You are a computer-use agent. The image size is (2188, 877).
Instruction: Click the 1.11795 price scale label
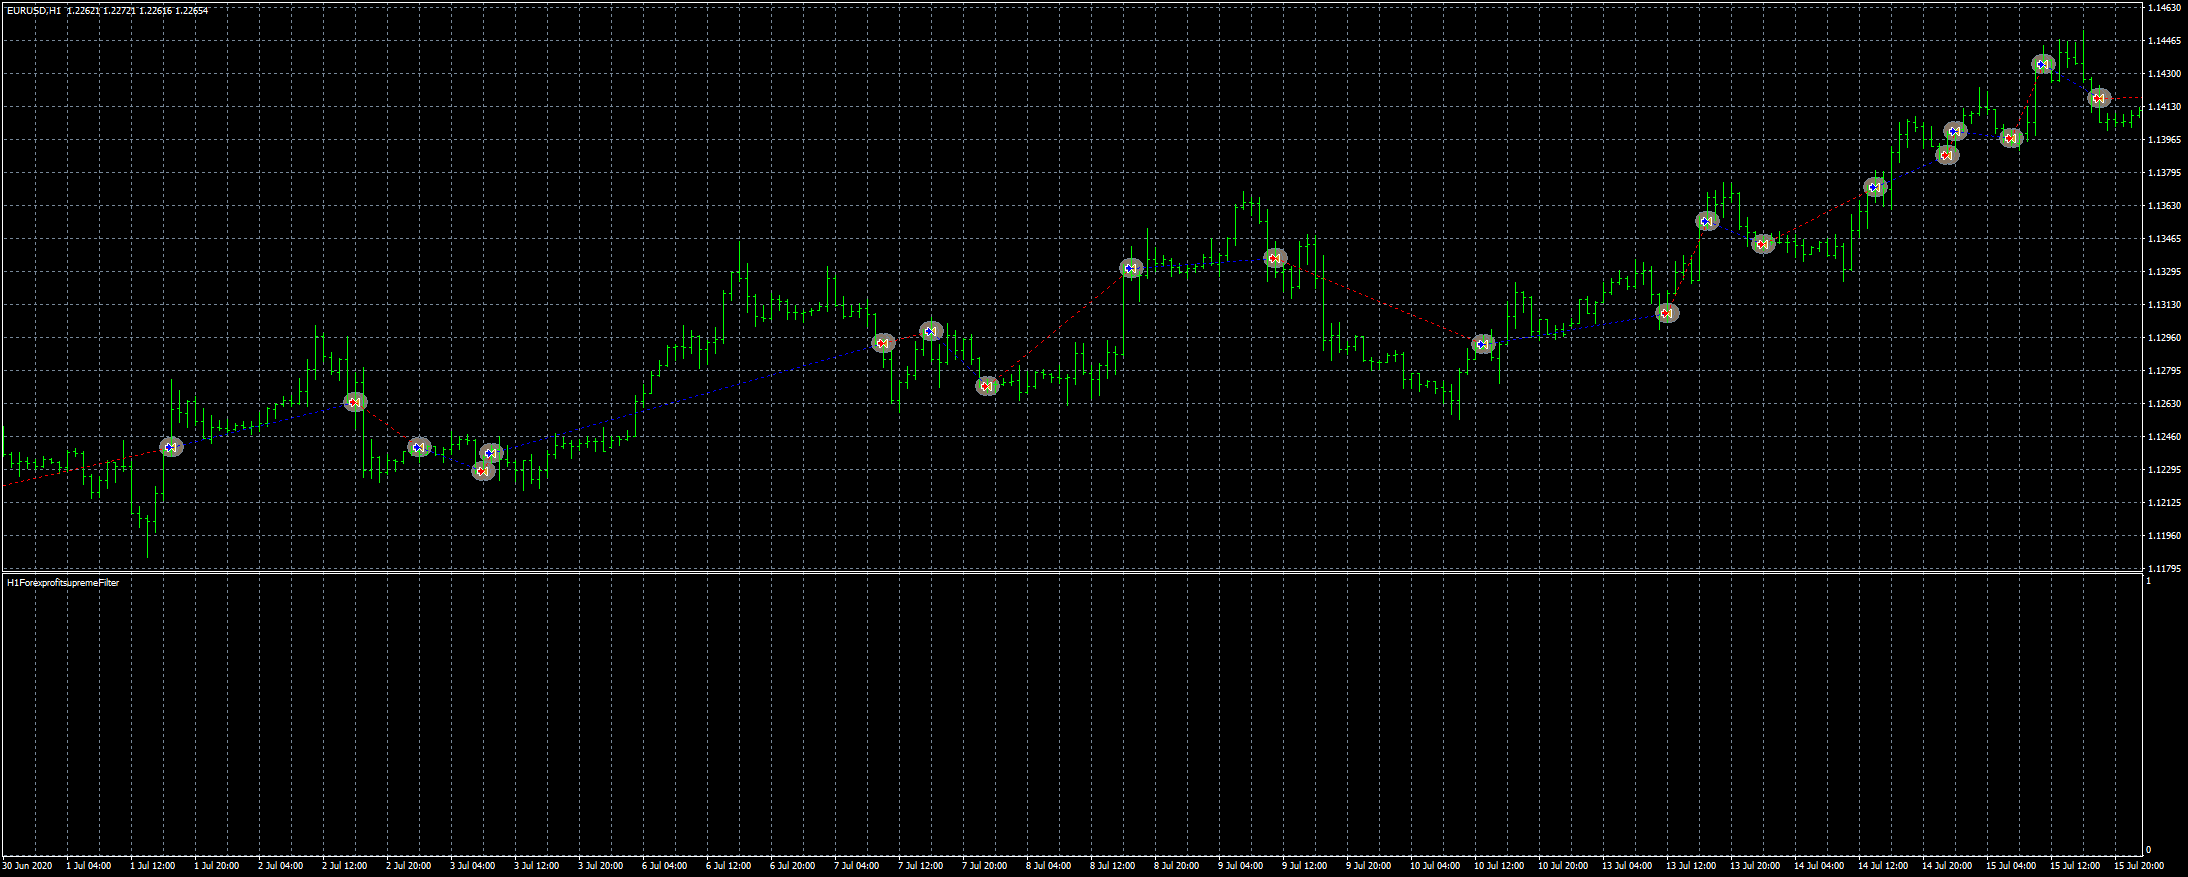click(x=2165, y=569)
